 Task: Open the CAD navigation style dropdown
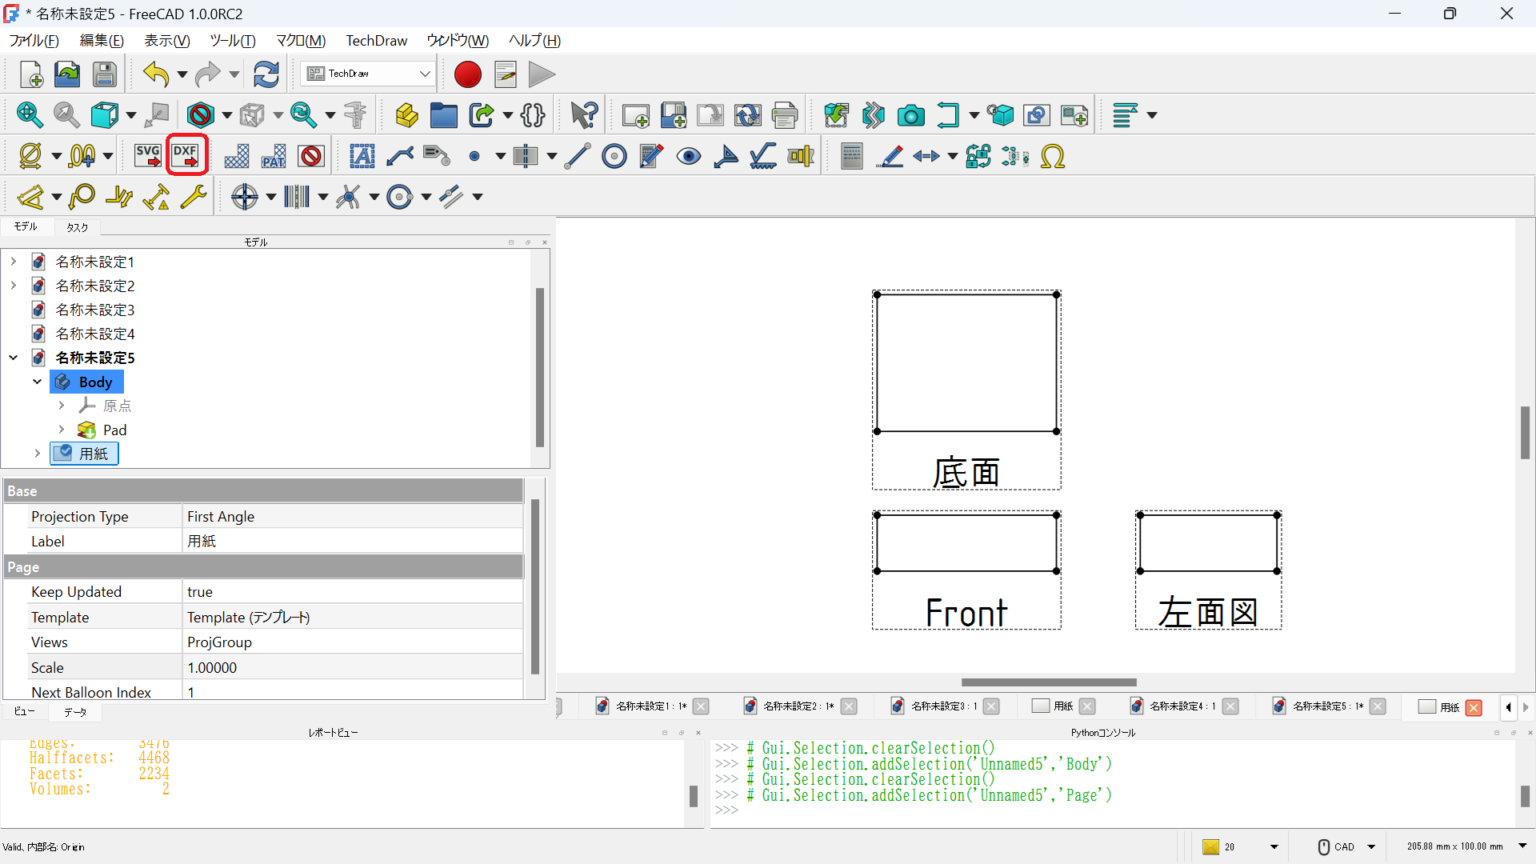coord(1343,846)
